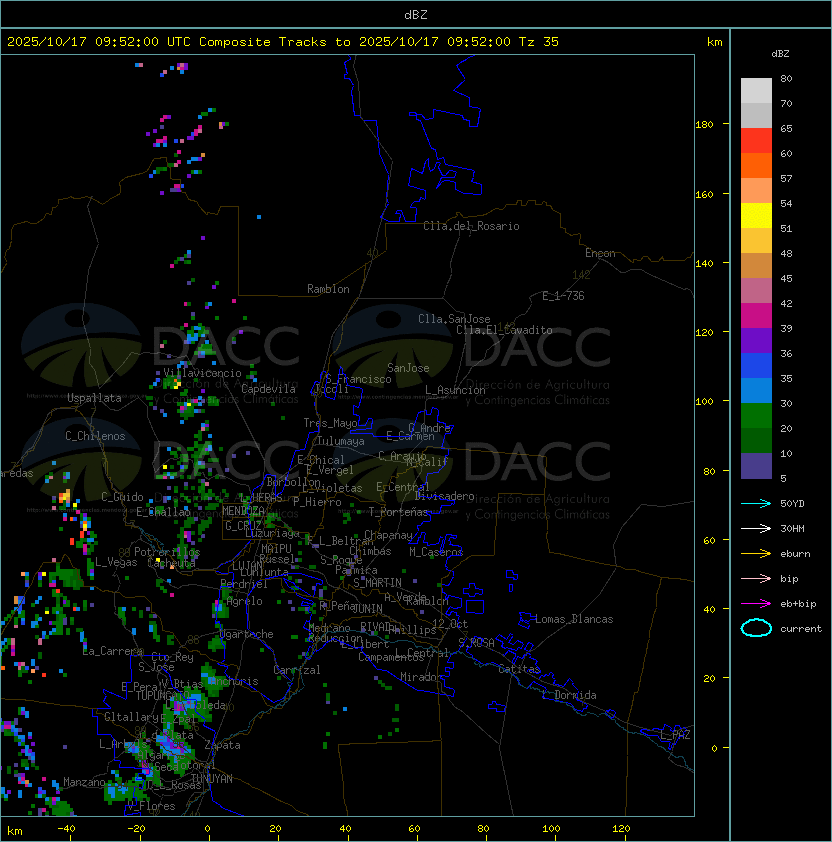
Task: Click the 'Potrerillos' map label
Action: click(167, 552)
